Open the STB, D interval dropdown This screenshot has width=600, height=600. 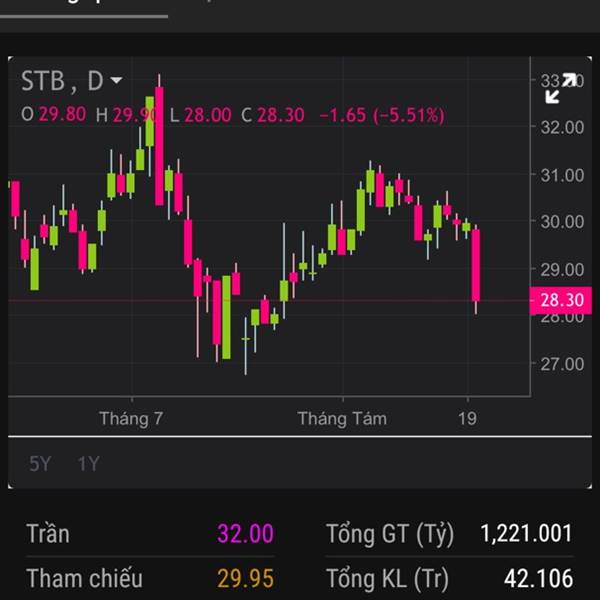[x=72, y=81]
